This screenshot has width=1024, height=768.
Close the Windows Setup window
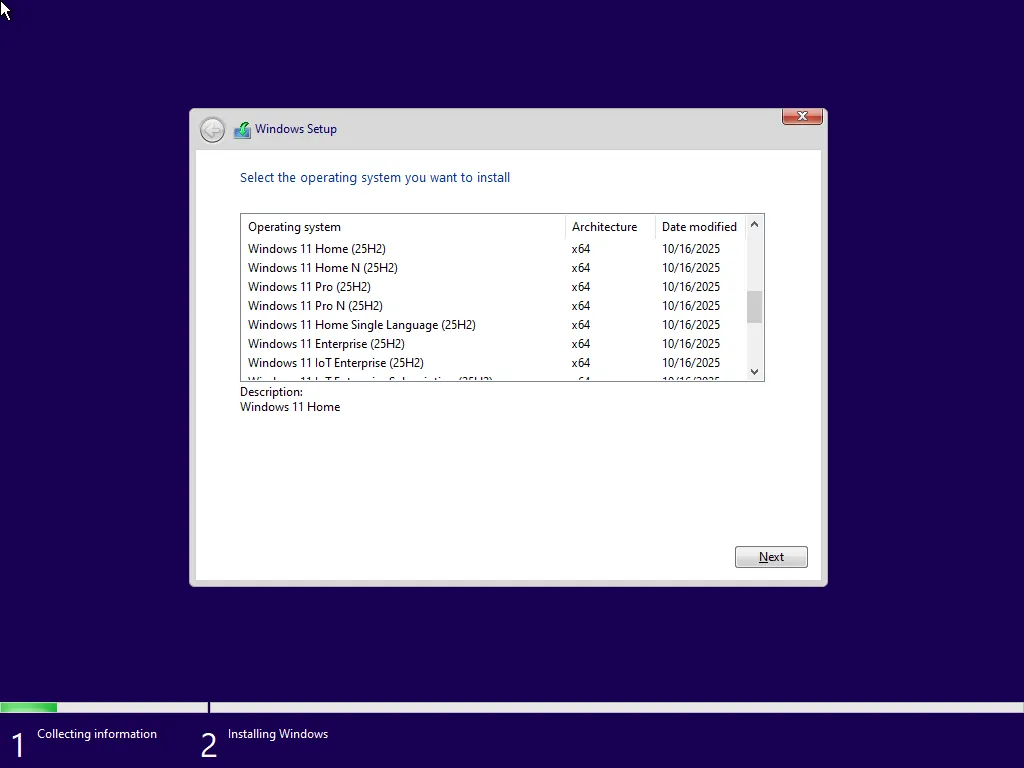[x=801, y=116]
